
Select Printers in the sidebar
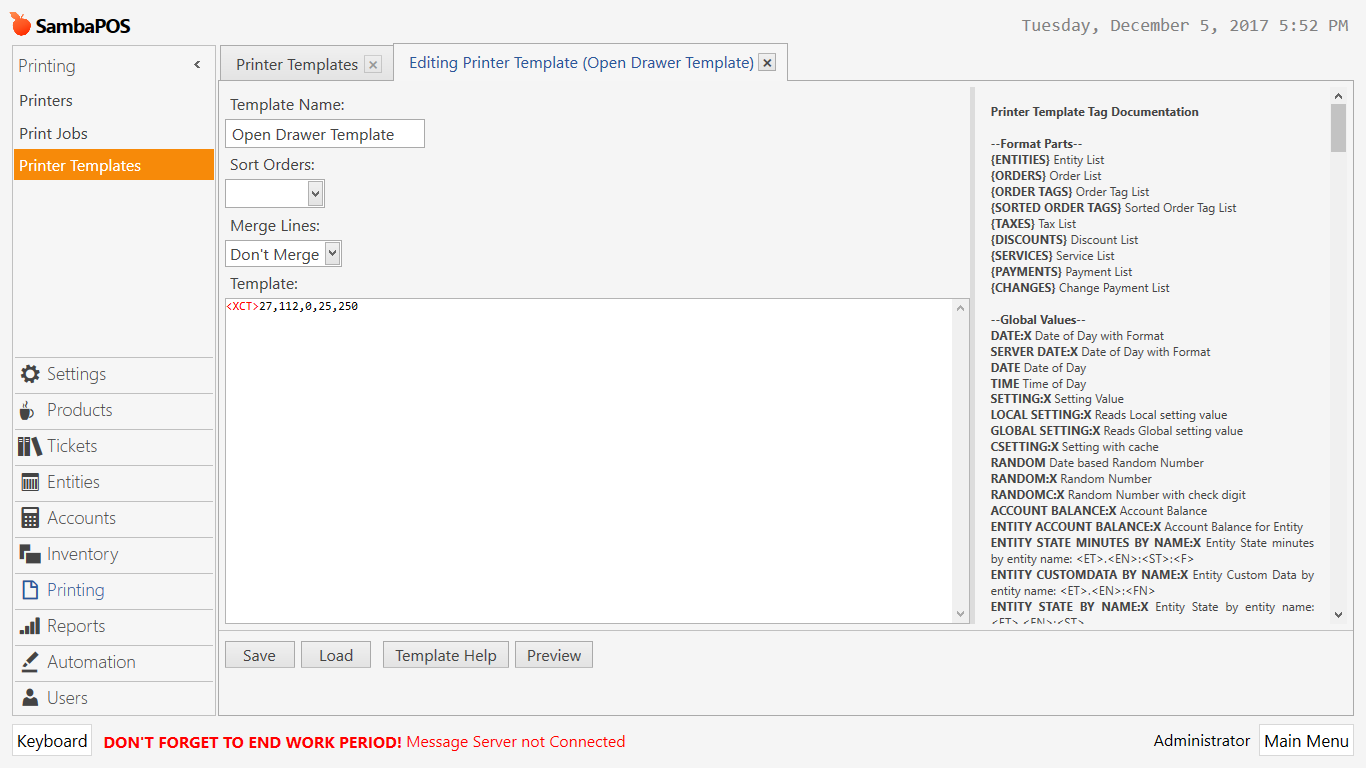pos(46,100)
